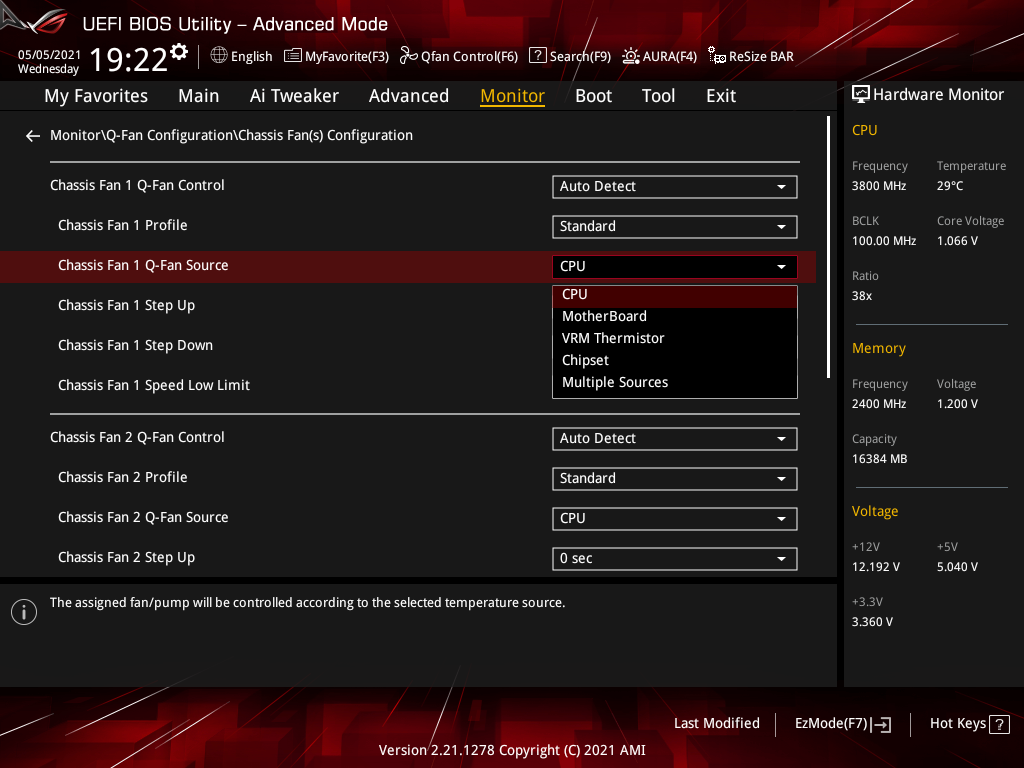Click Last Modified button
This screenshot has height=768, width=1024.
[716, 724]
